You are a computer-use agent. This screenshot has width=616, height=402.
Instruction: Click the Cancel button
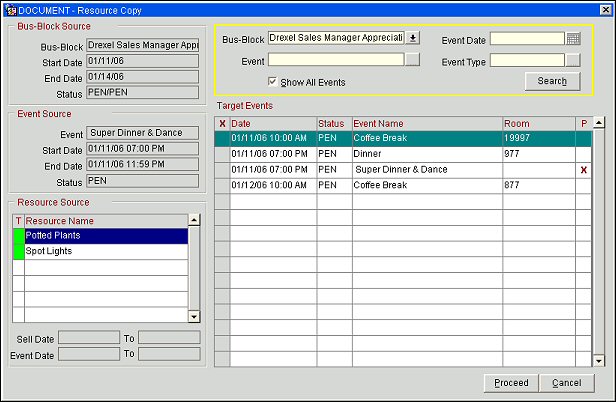pos(566,383)
